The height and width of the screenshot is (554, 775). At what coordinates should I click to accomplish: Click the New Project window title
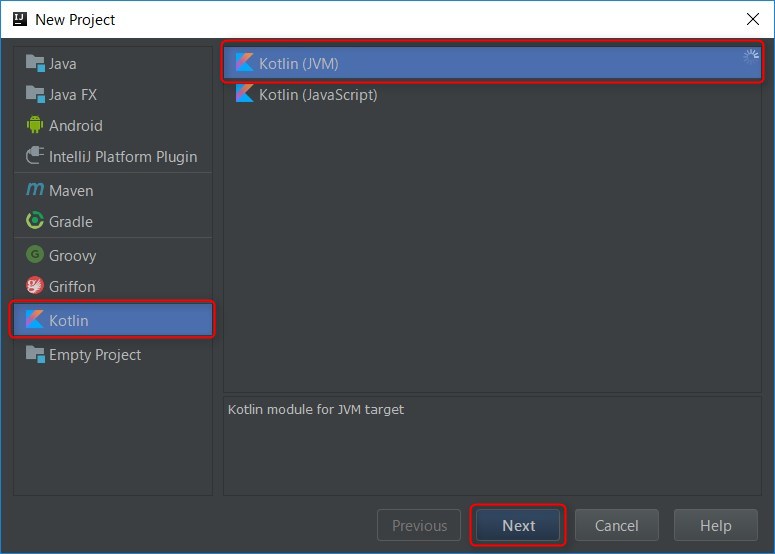(x=75, y=20)
